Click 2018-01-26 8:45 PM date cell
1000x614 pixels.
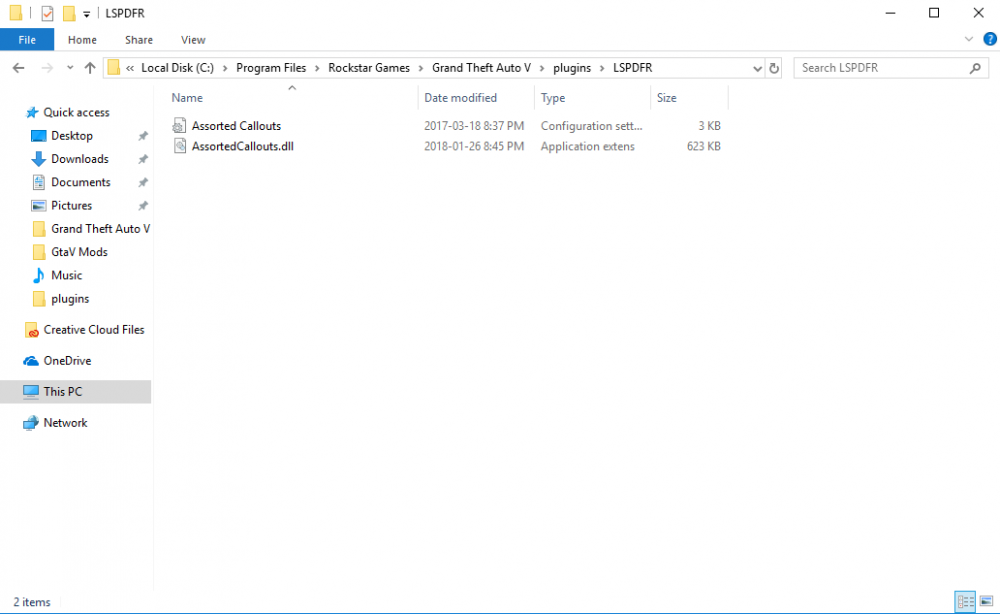click(474, 146)
